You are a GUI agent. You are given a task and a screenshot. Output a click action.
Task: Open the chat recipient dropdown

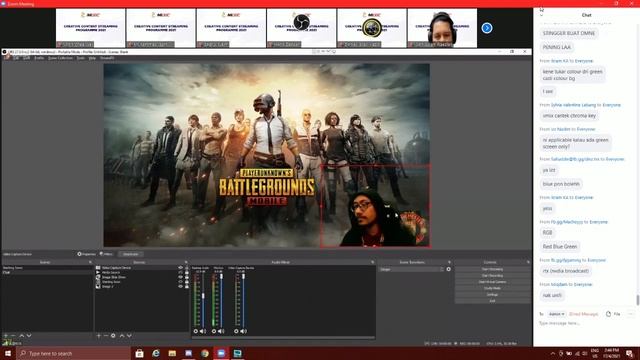point(557,314)
